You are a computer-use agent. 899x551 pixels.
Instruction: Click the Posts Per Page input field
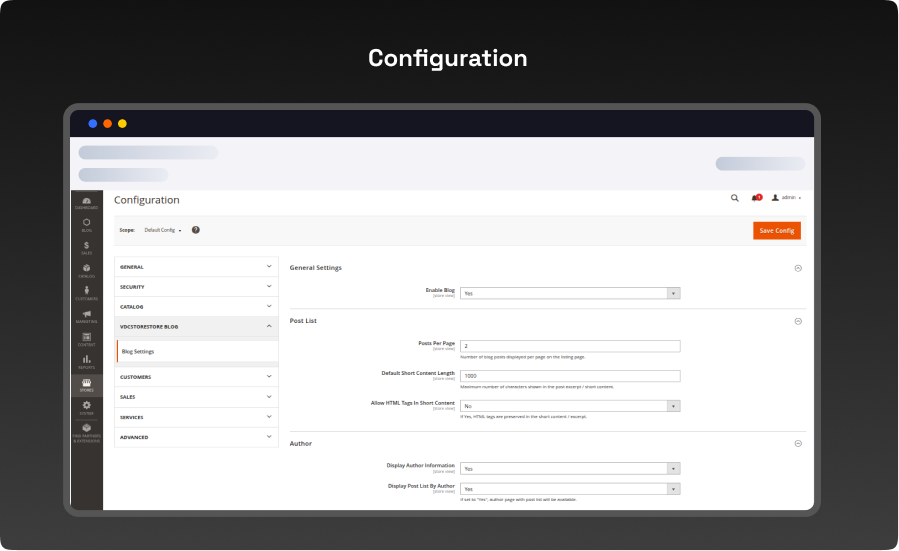coord(570,346)
